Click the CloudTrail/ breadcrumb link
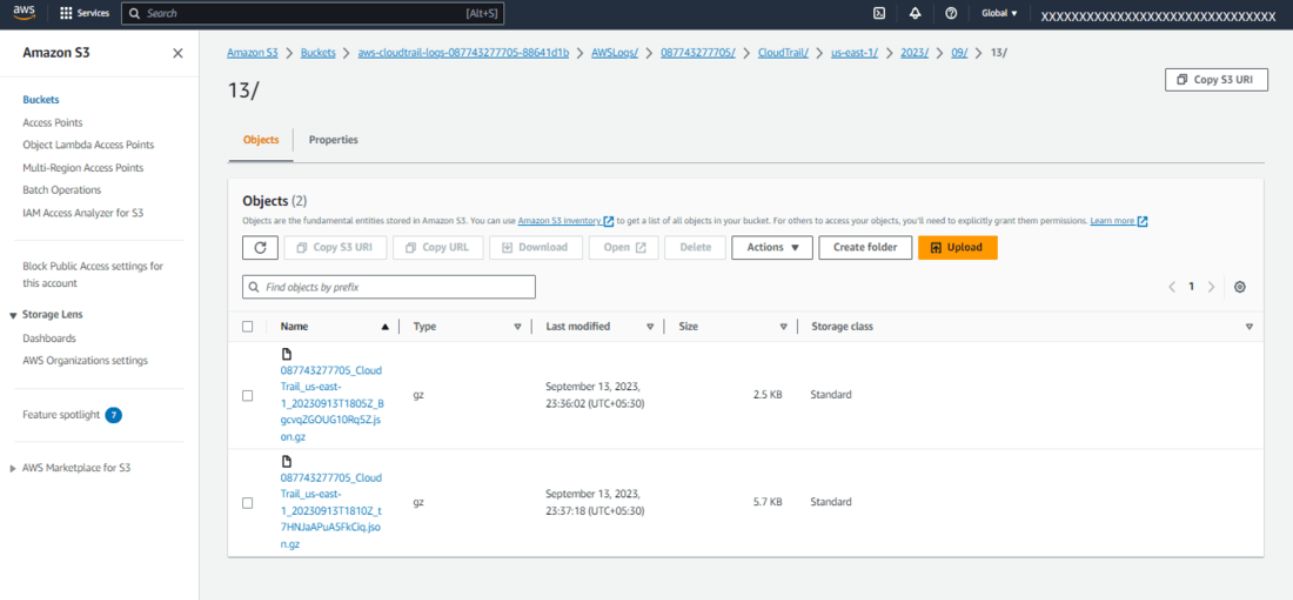 pos(783,53)
